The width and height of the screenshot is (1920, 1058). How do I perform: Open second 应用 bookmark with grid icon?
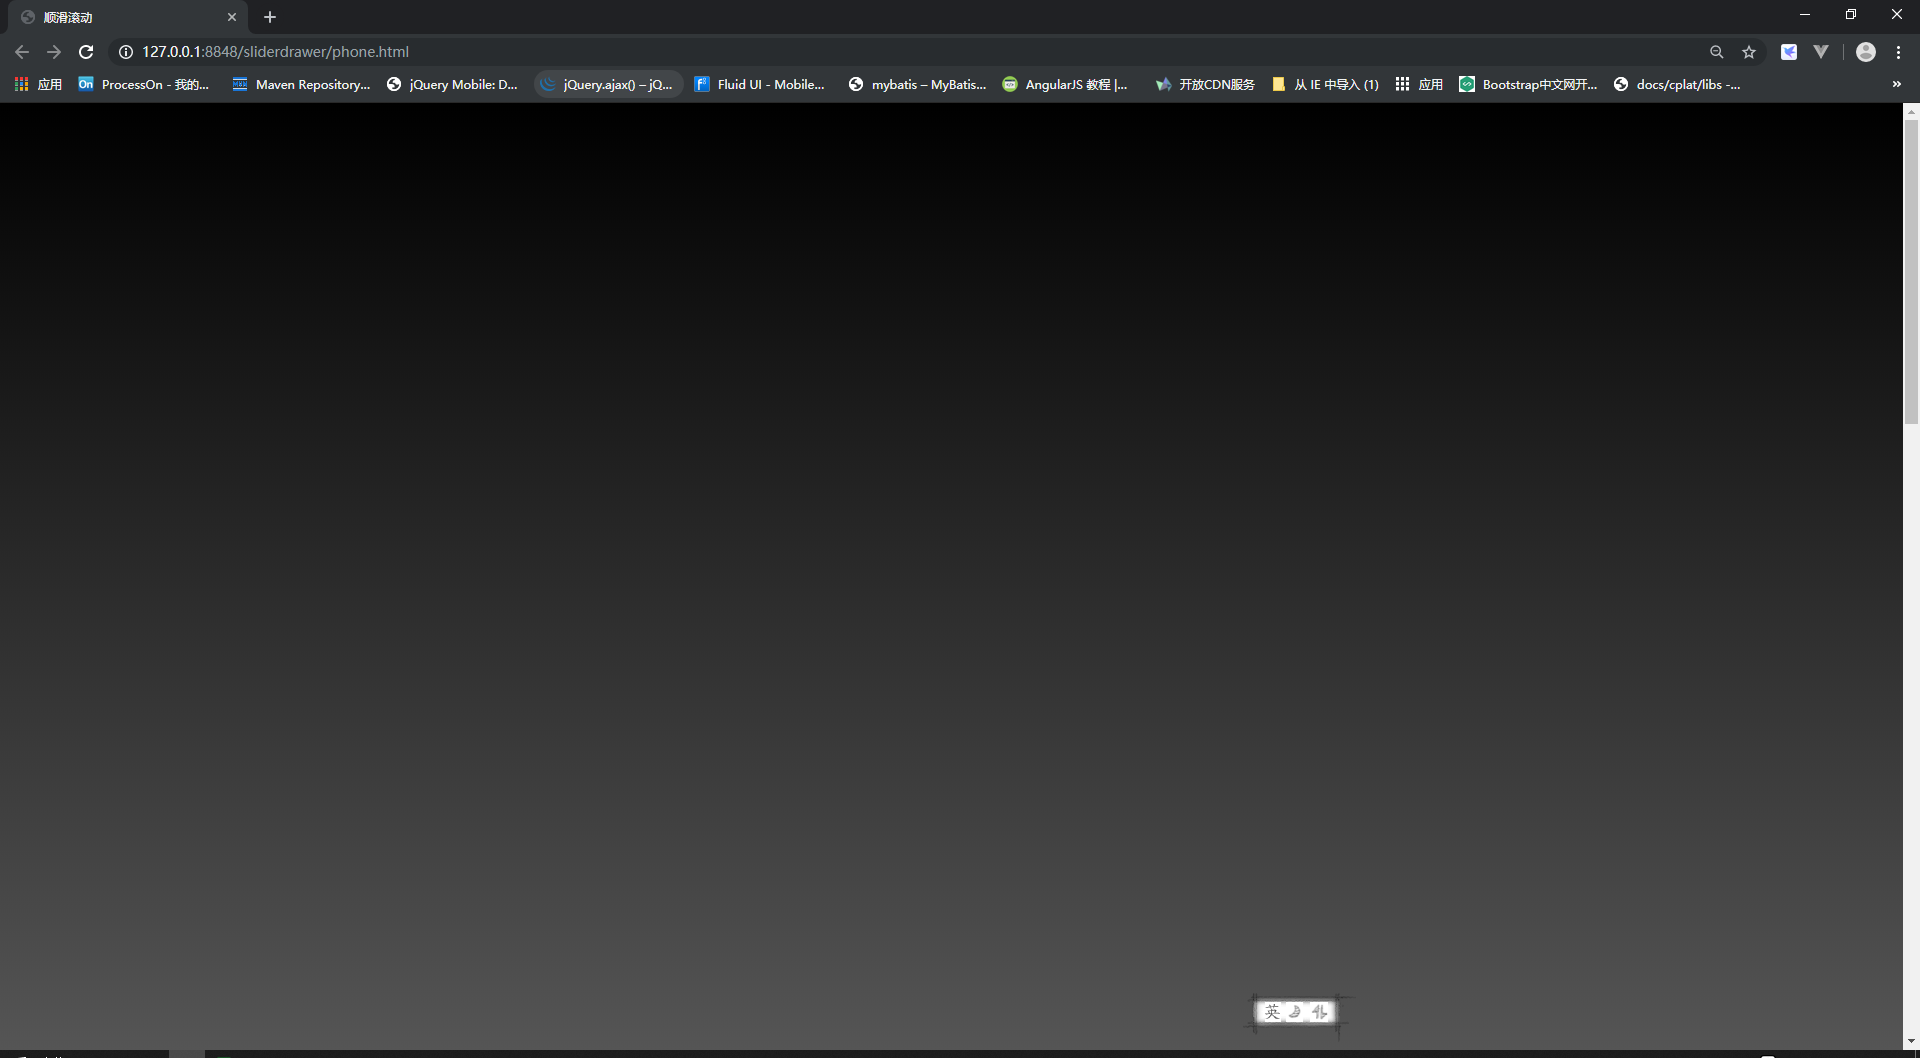coord(1419,85)
